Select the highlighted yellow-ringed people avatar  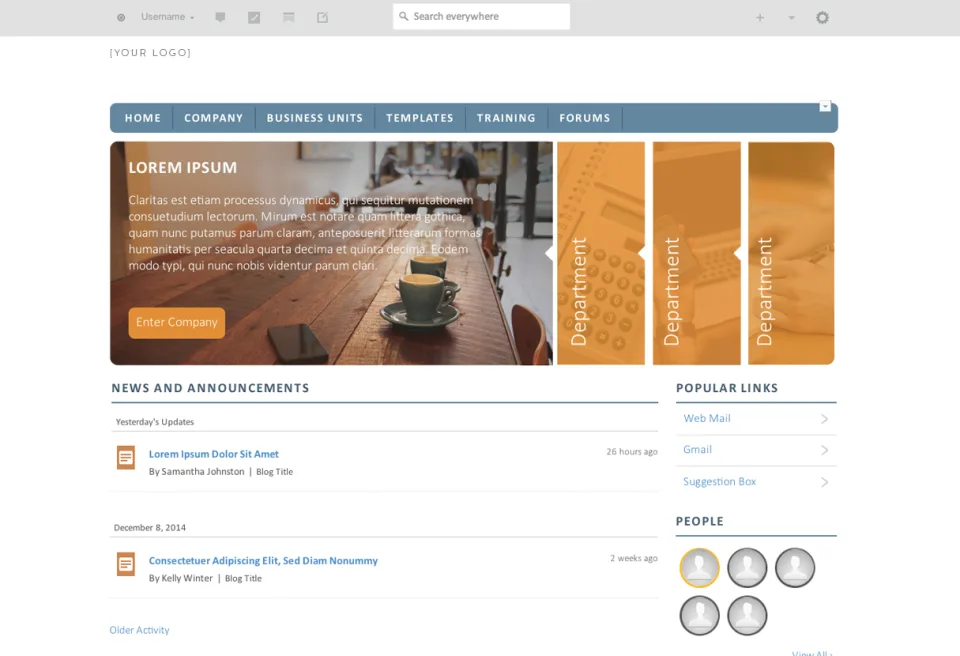tap(699, 568)
